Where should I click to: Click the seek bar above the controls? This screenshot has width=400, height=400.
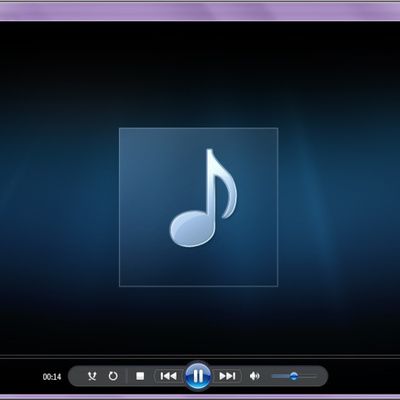pos(200,357)
